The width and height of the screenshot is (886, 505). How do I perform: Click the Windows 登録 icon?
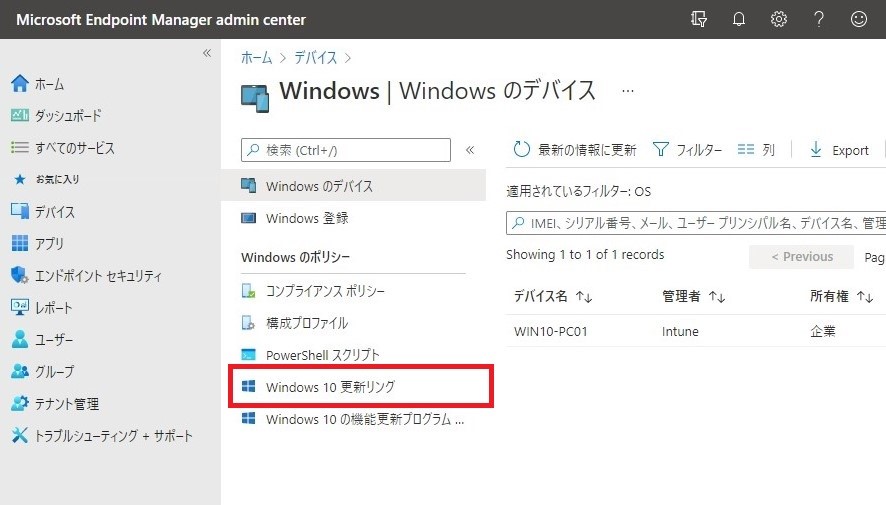[249, 218]
